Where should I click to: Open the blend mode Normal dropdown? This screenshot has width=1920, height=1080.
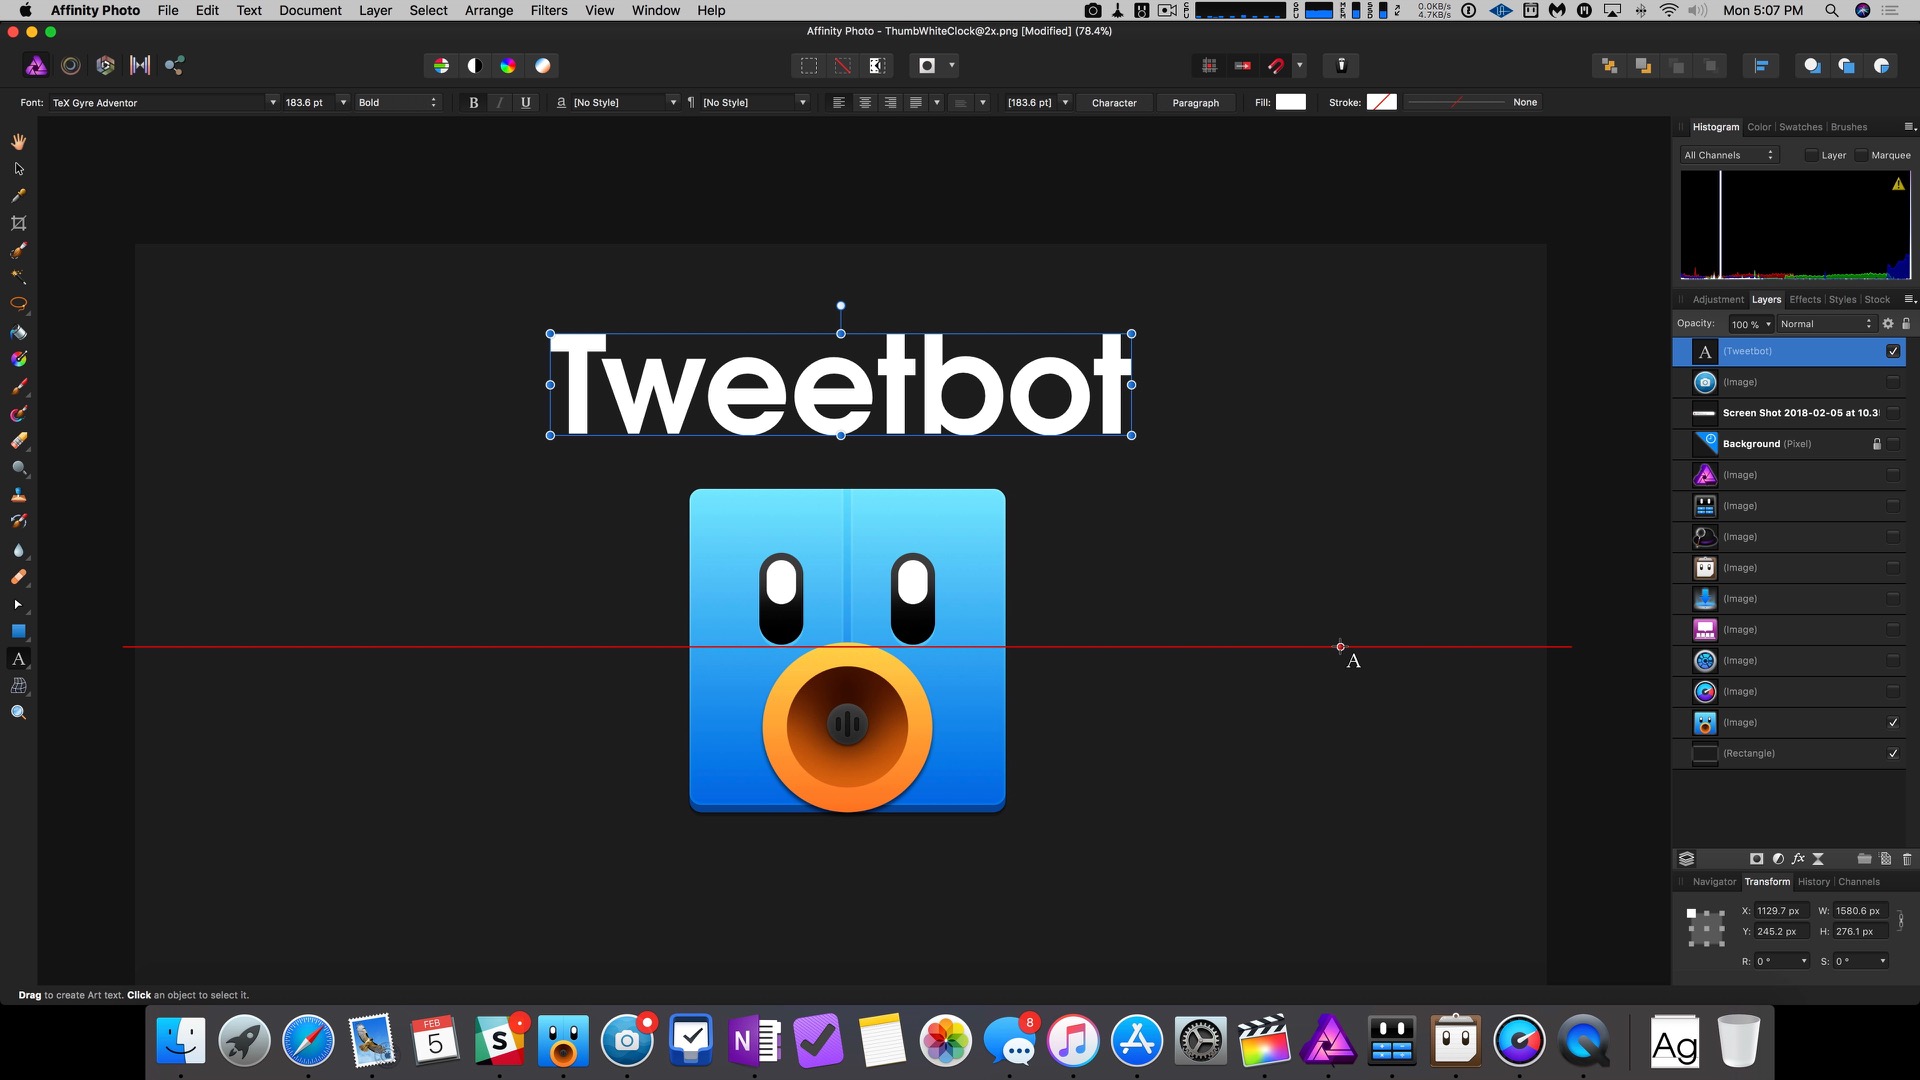(1825, 324)
